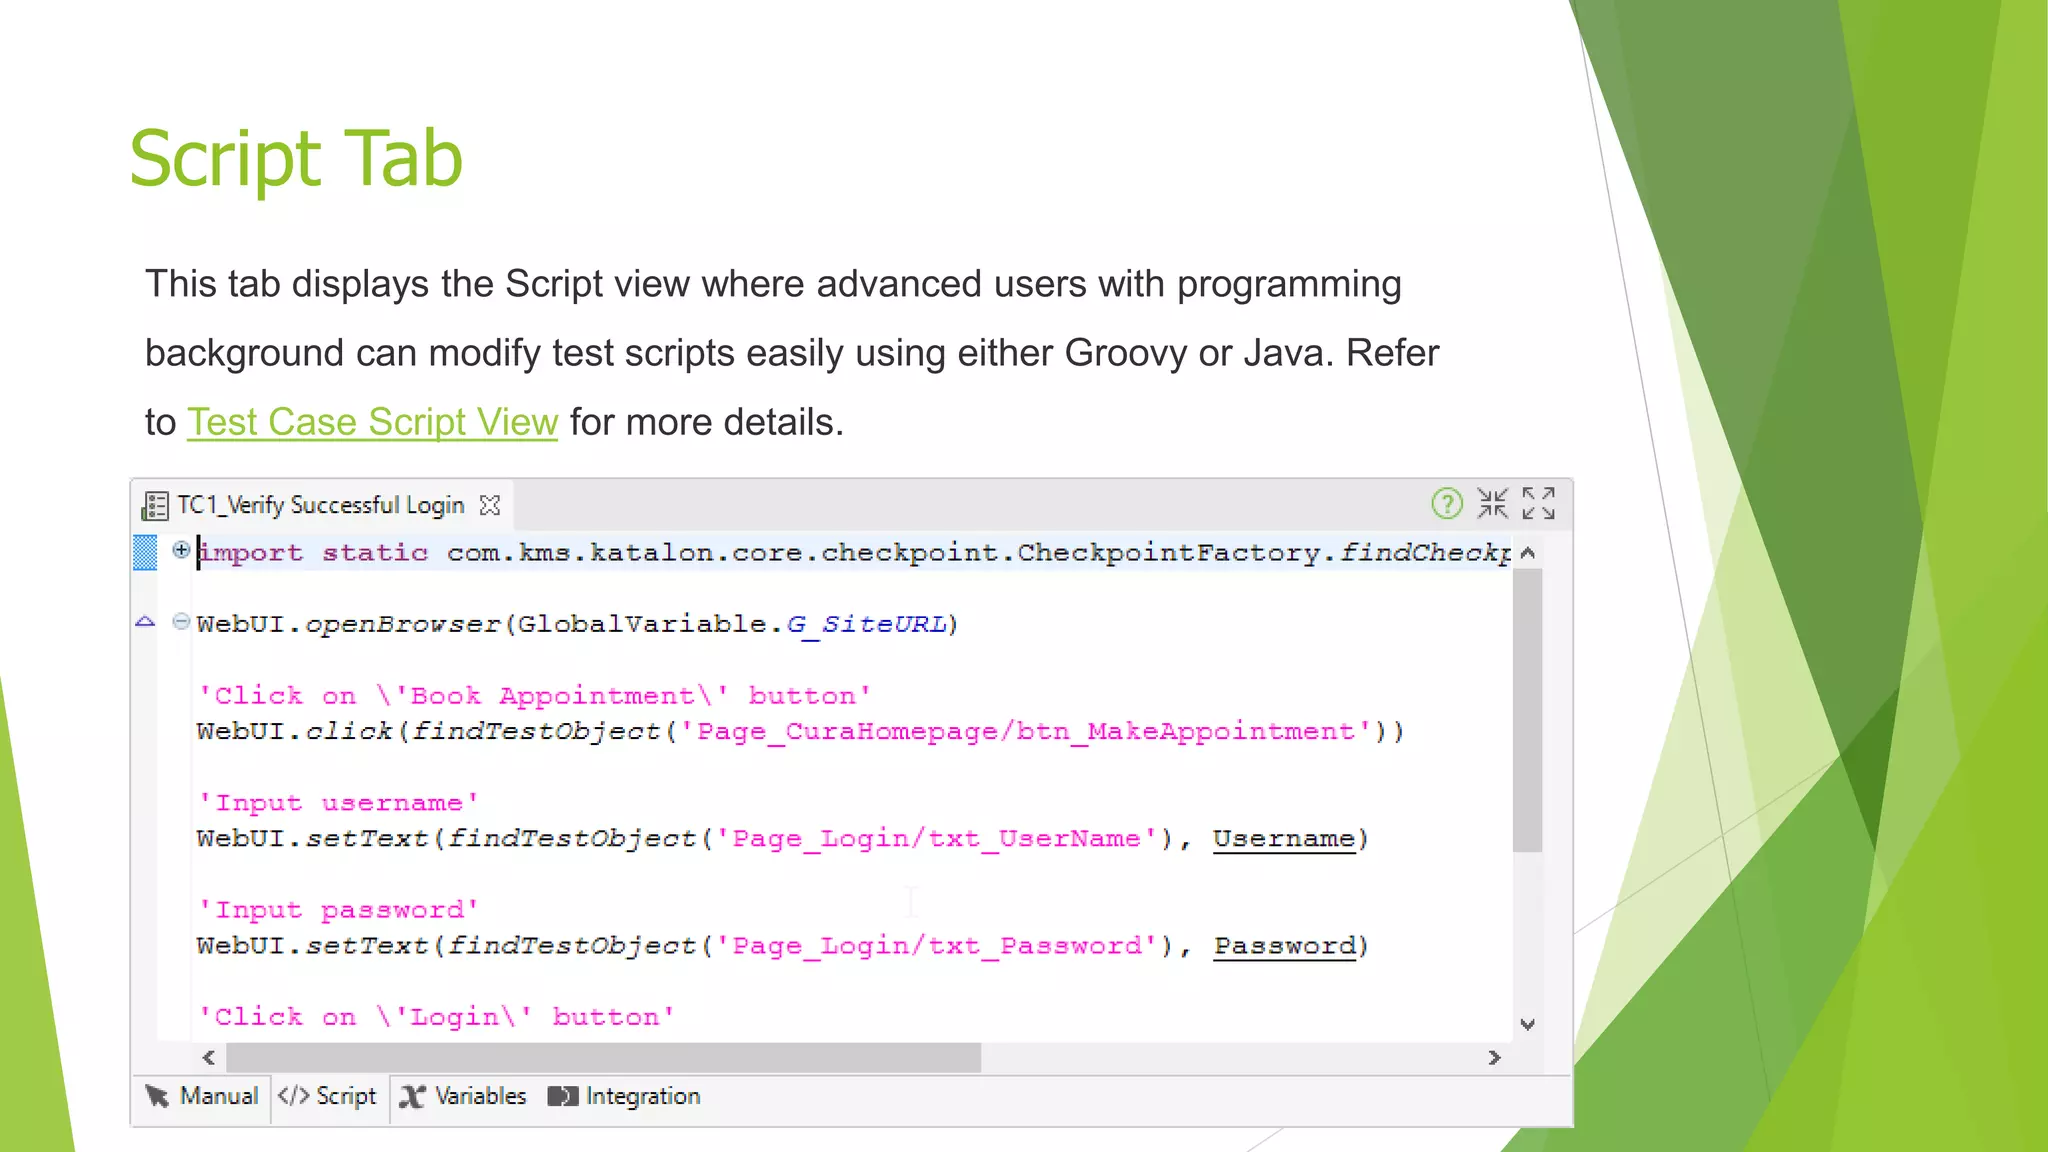The image size is (2048, 1152).
Task: Click the horizontal scrollbar left arrow
Action: pos(208,1058)
